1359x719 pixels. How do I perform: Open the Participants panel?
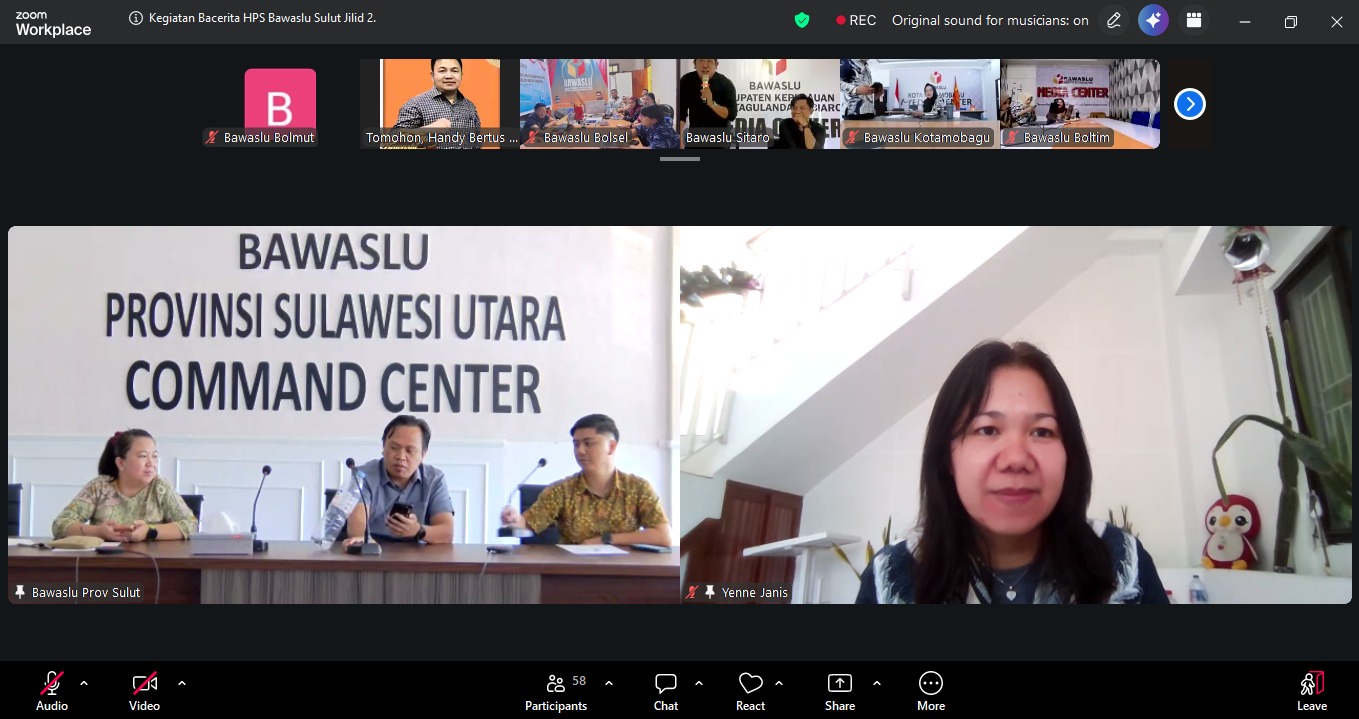click(556, 691)
